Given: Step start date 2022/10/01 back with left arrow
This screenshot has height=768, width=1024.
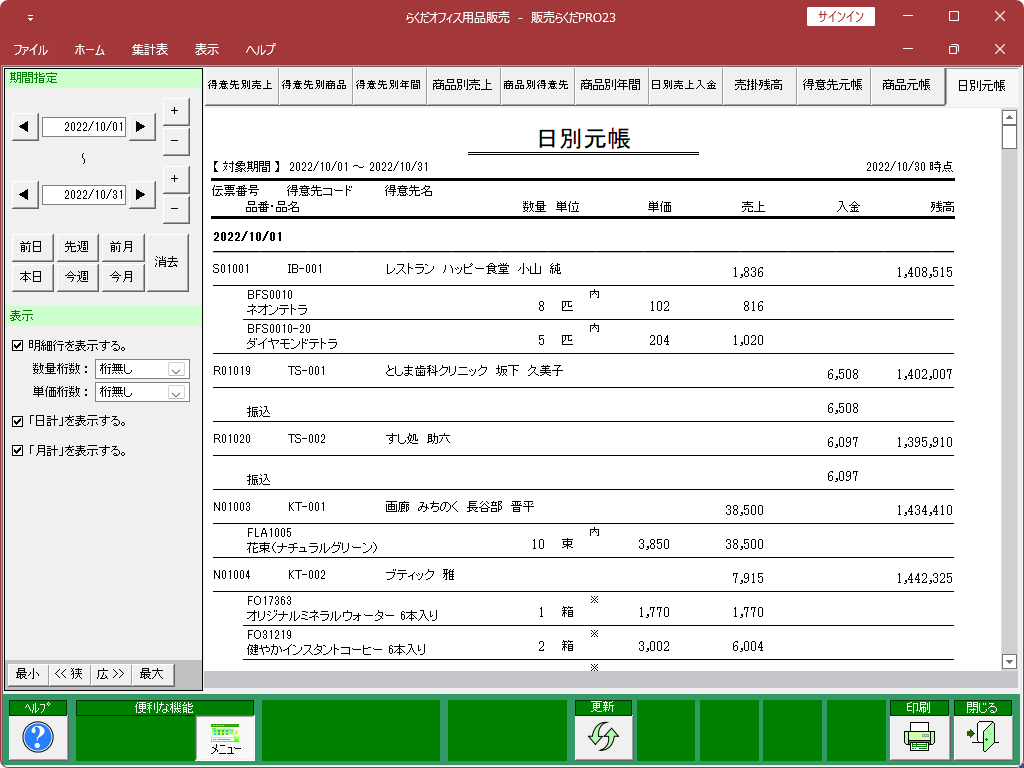Looking at the screenshot, I should click(25, 127).
